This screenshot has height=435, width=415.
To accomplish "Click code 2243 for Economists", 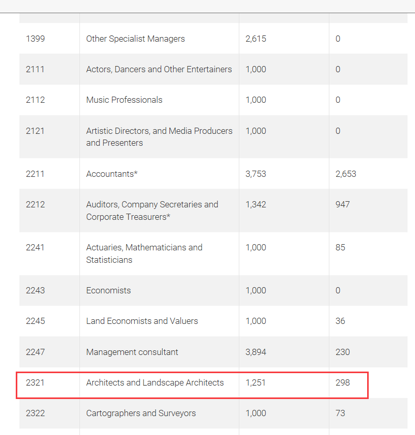I will [35, 290].
